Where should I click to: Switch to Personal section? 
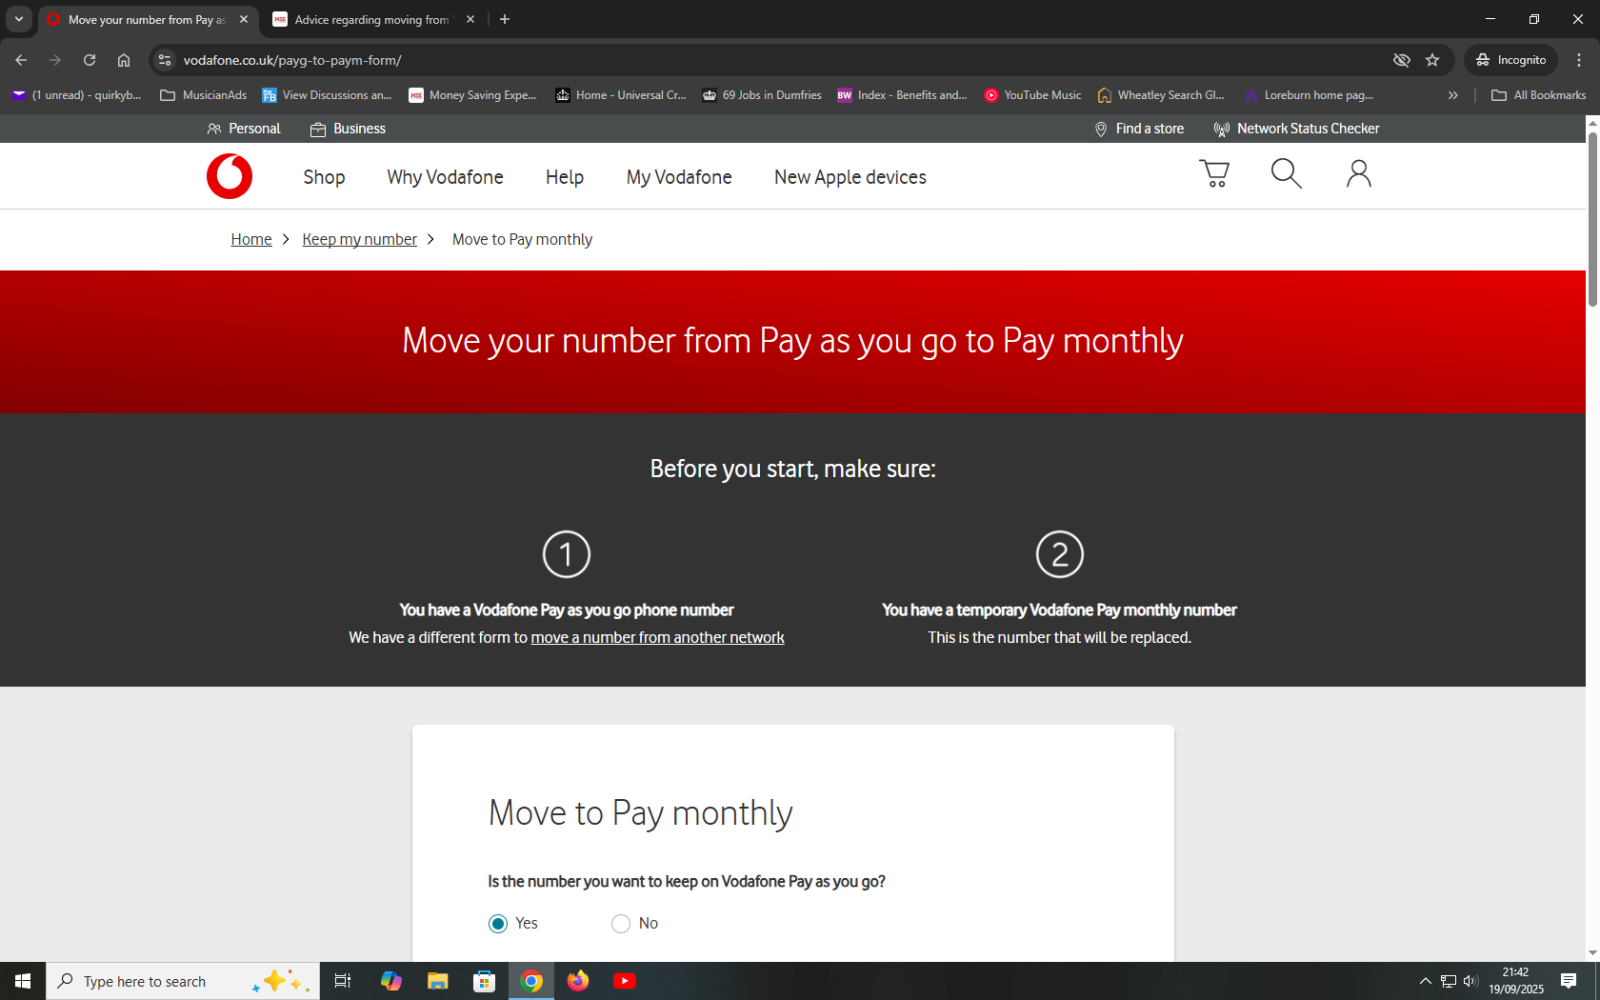click(243, 129)
